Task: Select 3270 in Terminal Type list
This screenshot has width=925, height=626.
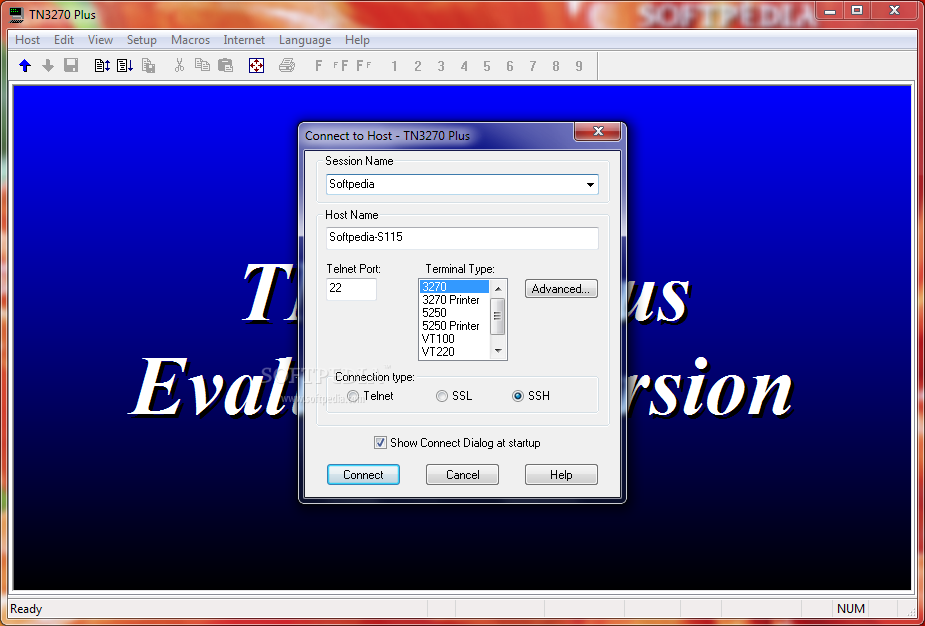Action: 454,287
